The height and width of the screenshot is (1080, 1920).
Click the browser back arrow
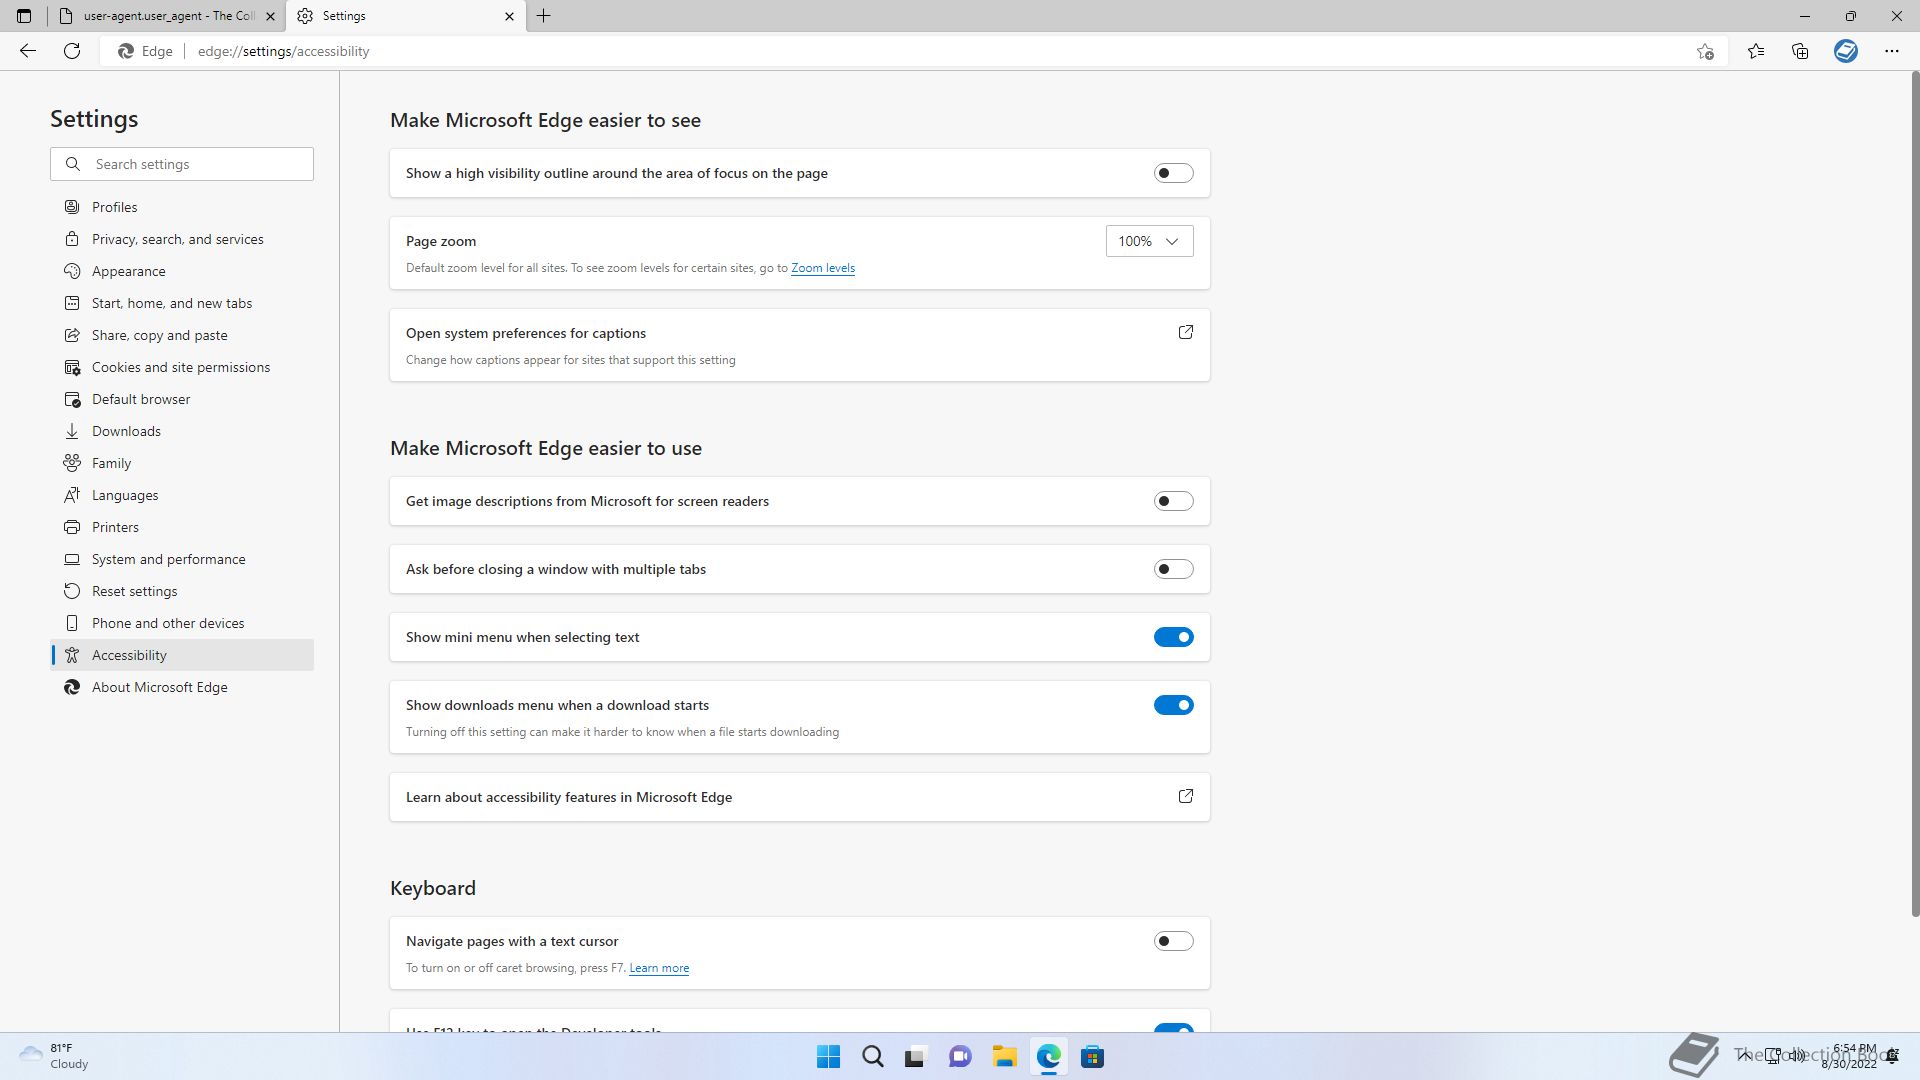(28, 51)
